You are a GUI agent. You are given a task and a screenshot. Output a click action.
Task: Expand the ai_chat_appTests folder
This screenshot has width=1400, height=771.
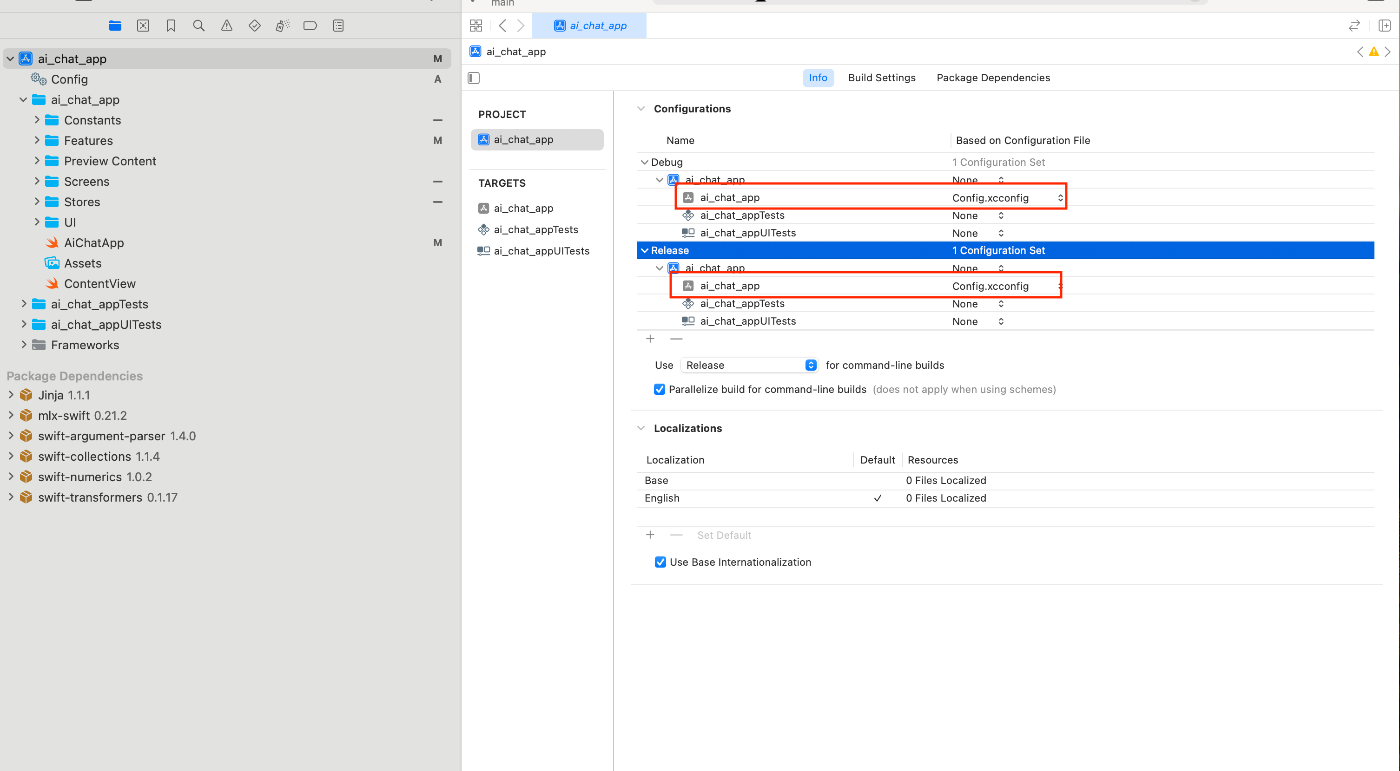[24, 304]
